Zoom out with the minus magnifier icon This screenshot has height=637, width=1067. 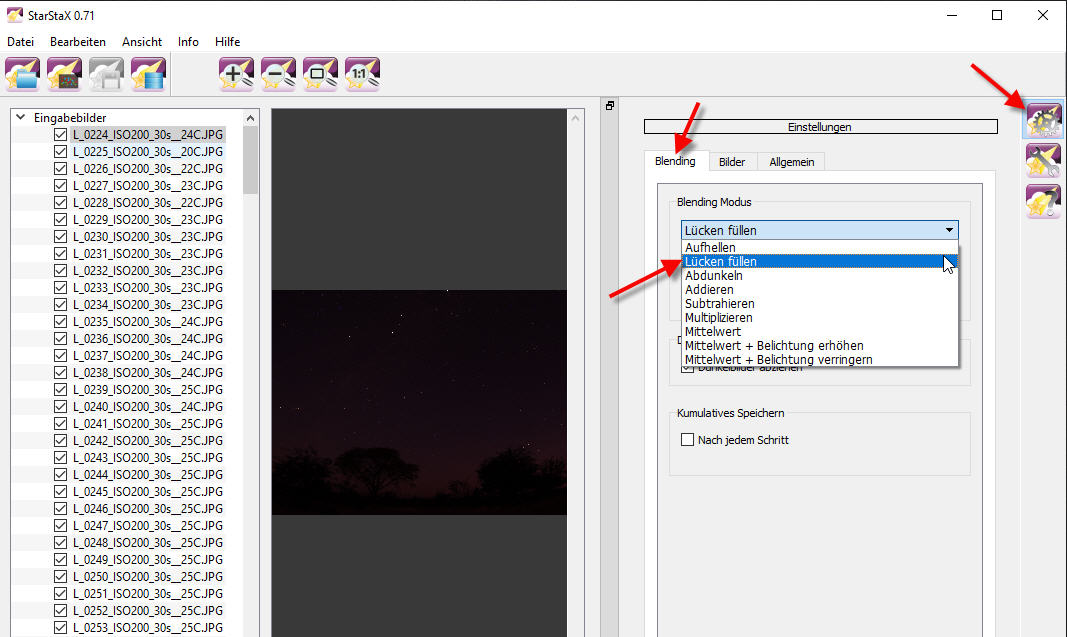pos(278,75)
